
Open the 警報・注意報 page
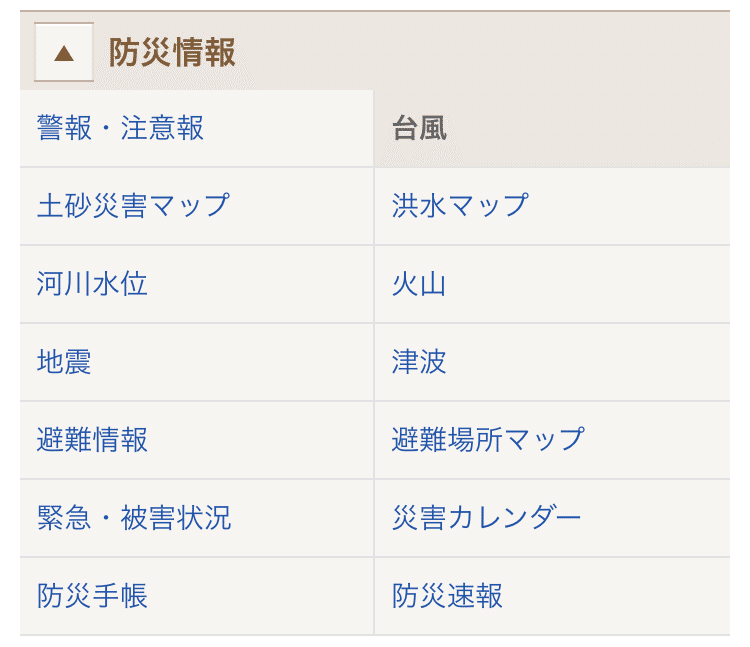pos(120,128)
